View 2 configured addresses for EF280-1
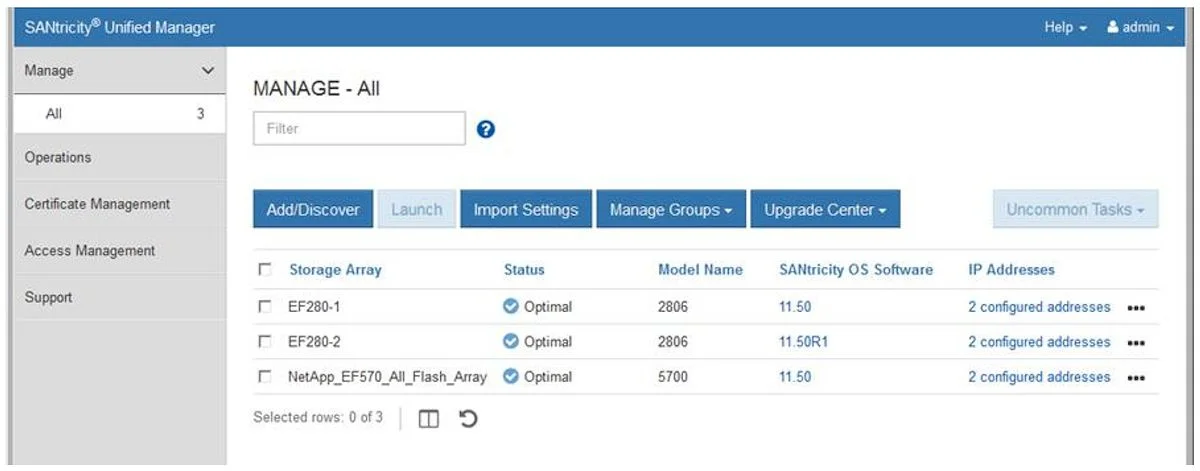 click(x=1039, y=307)
